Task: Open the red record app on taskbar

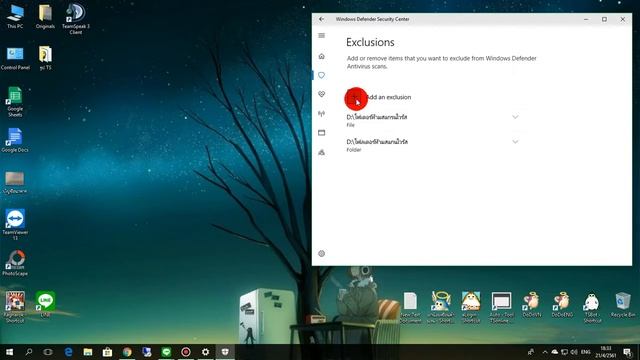Action: [186, 352]
